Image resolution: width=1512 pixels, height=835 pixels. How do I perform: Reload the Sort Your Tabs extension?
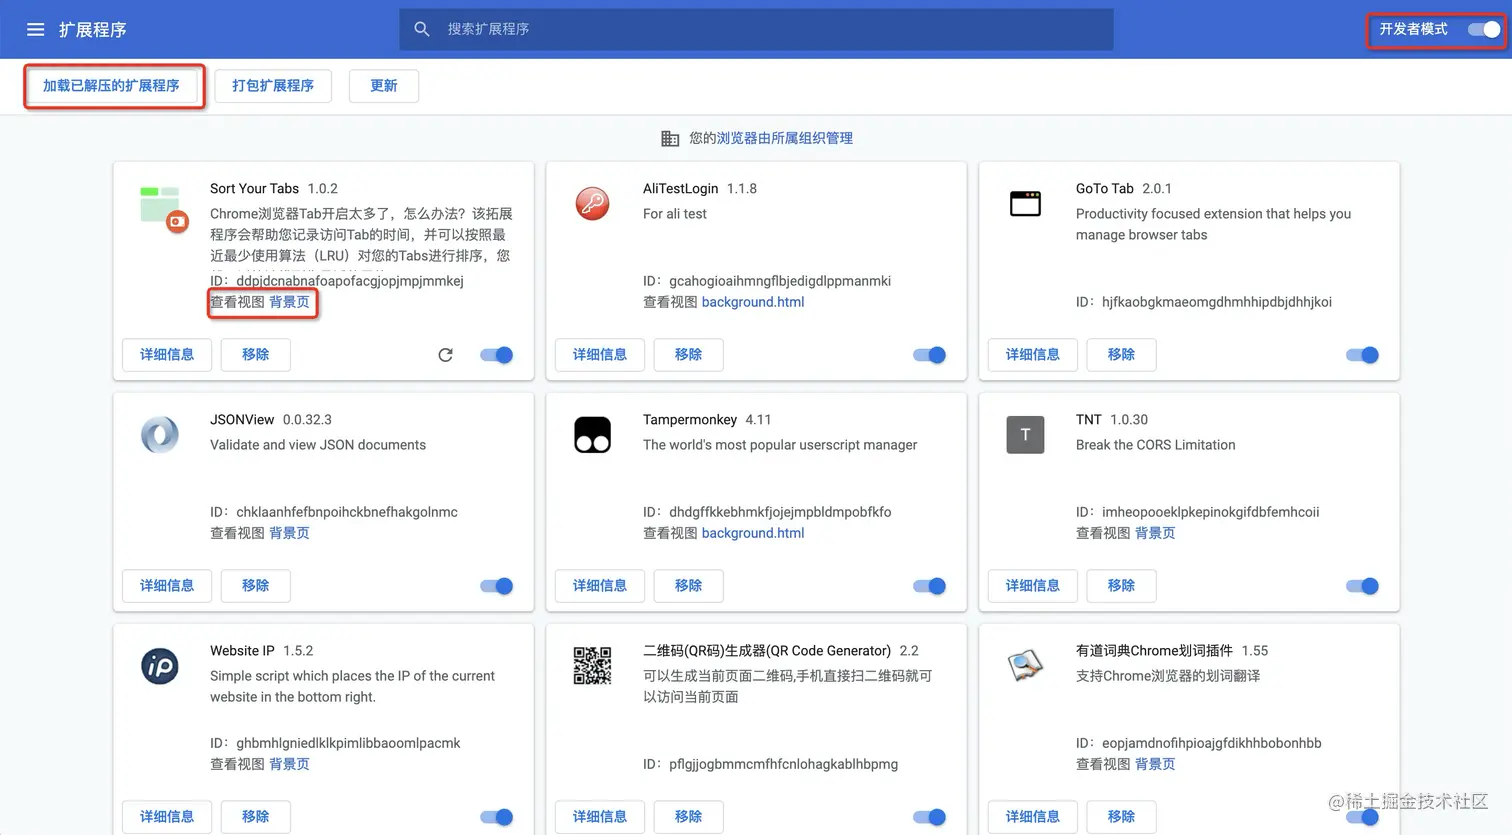click(x=446, y=355)
